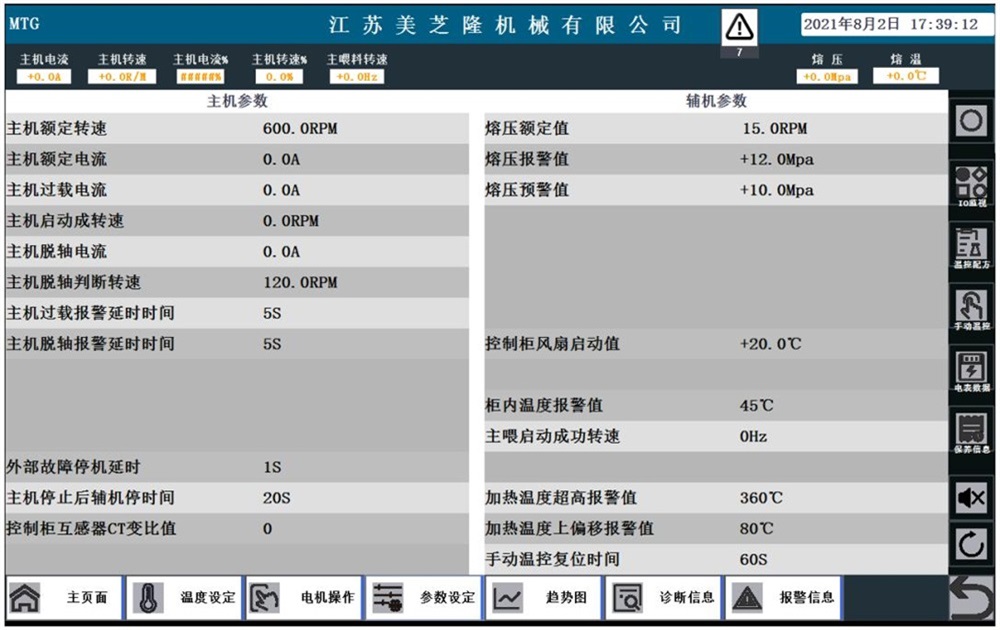Switch to the 温度设定 tab
The width and height of the screenshot is (1000, 630).
[185, 598]
